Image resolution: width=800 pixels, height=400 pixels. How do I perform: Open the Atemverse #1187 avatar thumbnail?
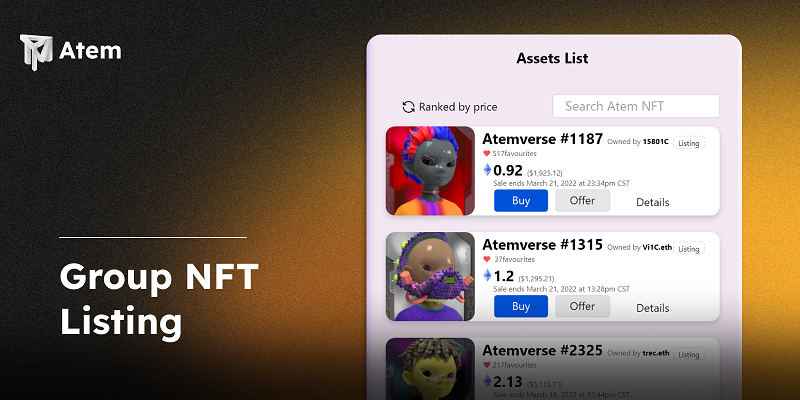(430, 171)
